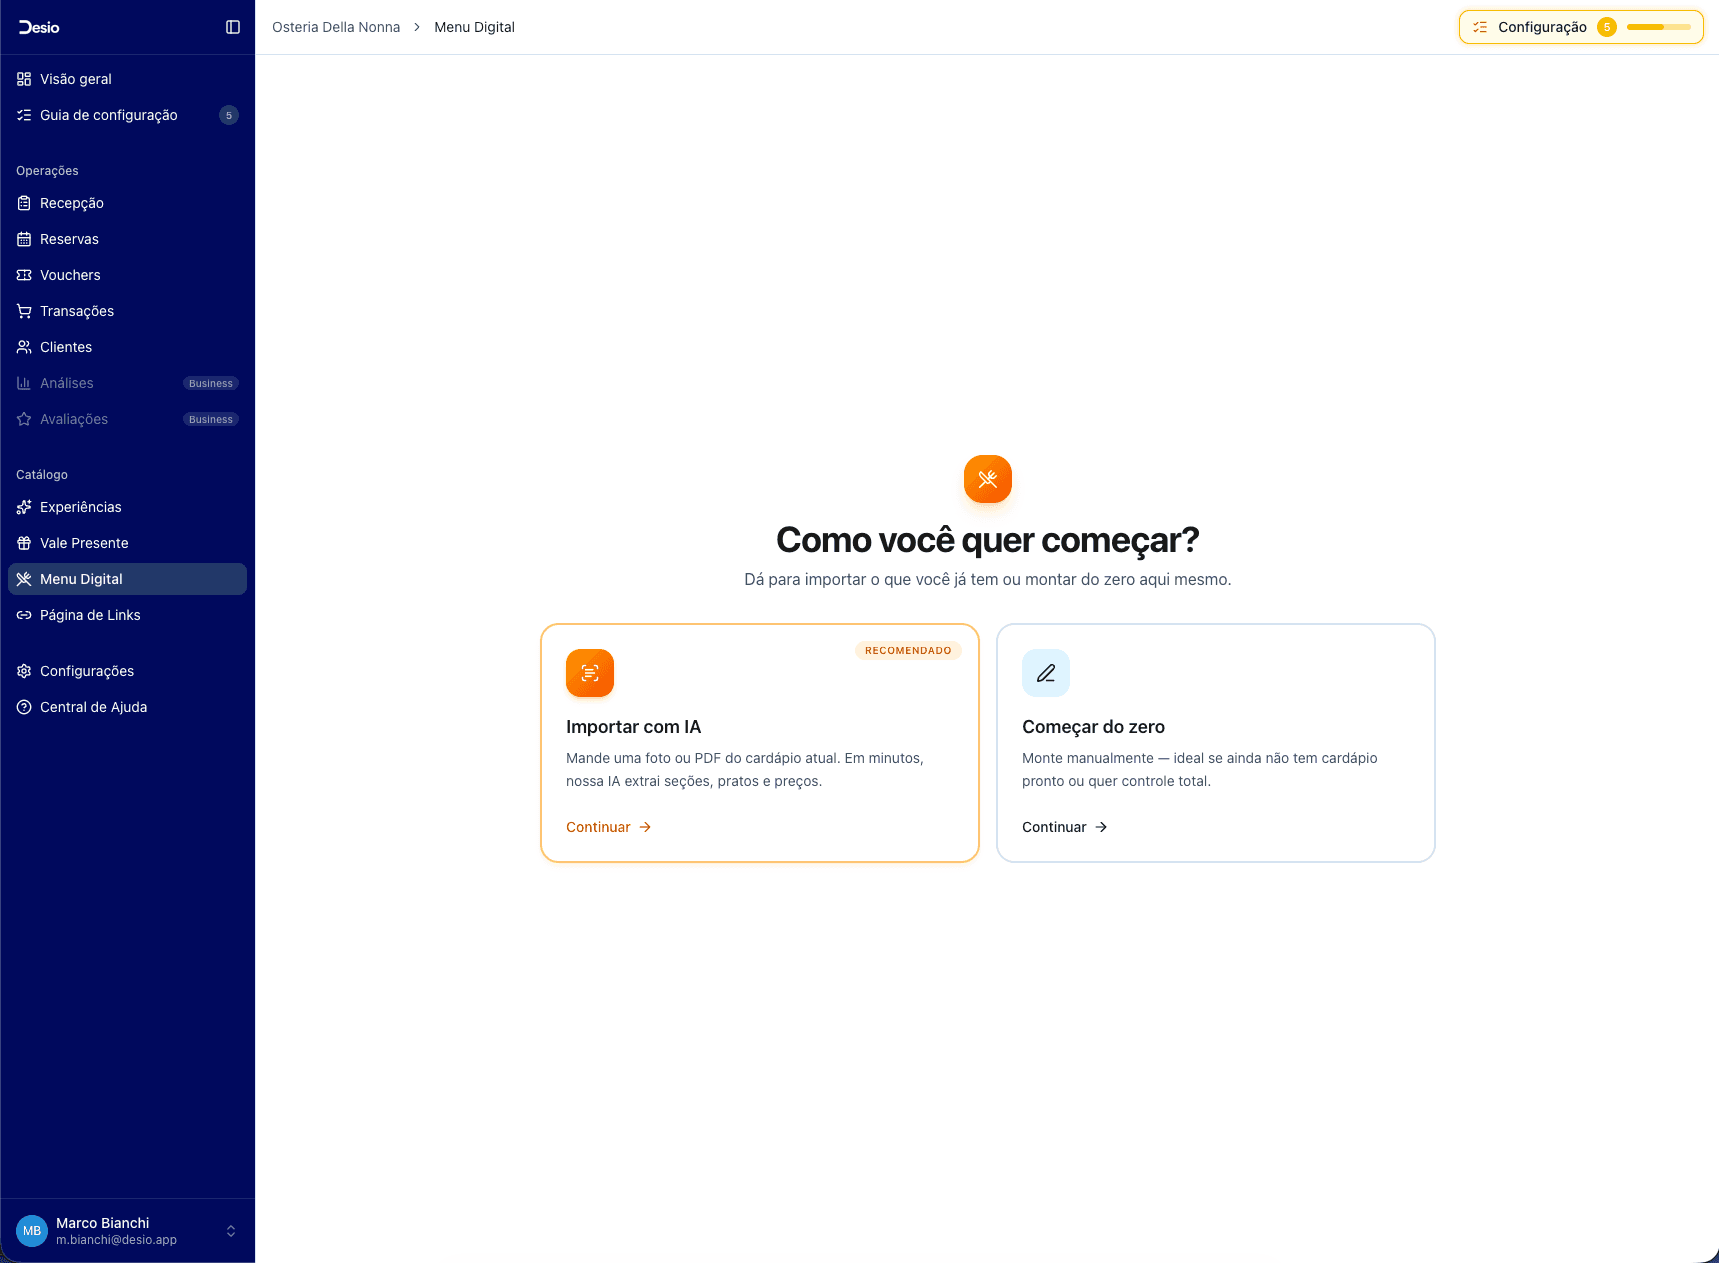Click Continuar under Importar com IA
1719x1263 pixels.
click(608, 827)
